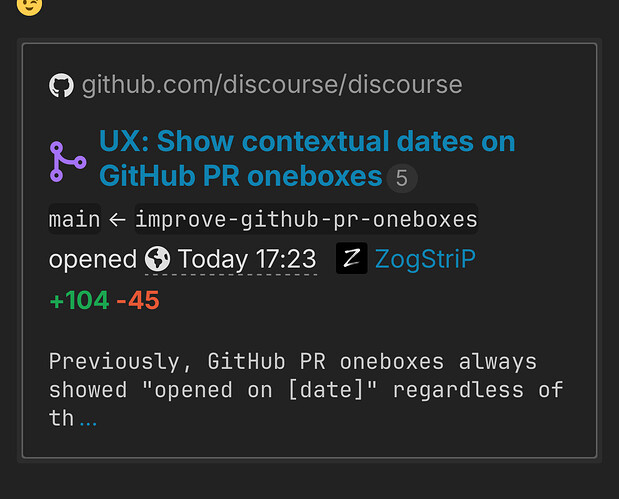
Task: Click the main branch label
Action: tap(75, 219)
